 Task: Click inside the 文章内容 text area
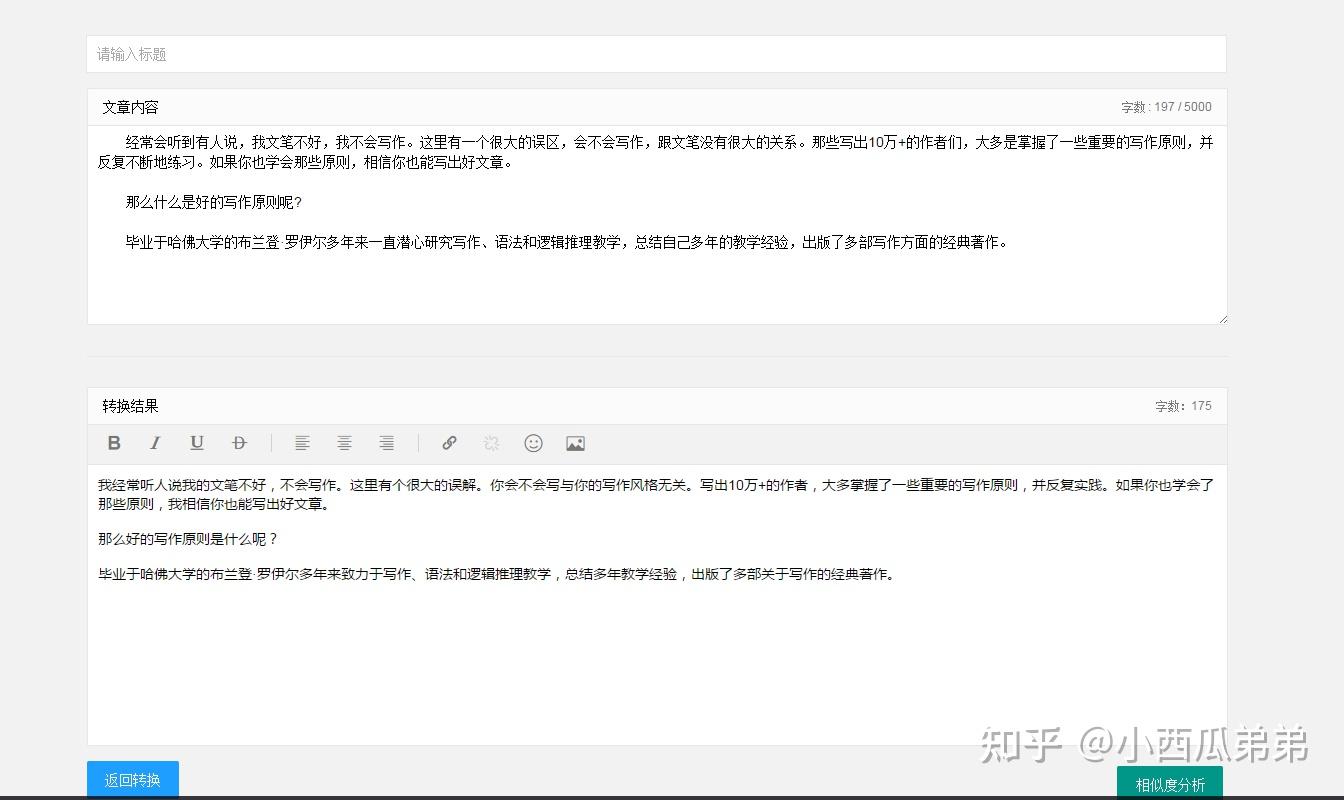(656, 225)
